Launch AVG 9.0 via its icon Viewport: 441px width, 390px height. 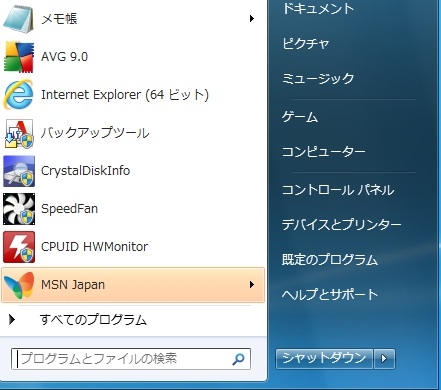pos(19,57)
